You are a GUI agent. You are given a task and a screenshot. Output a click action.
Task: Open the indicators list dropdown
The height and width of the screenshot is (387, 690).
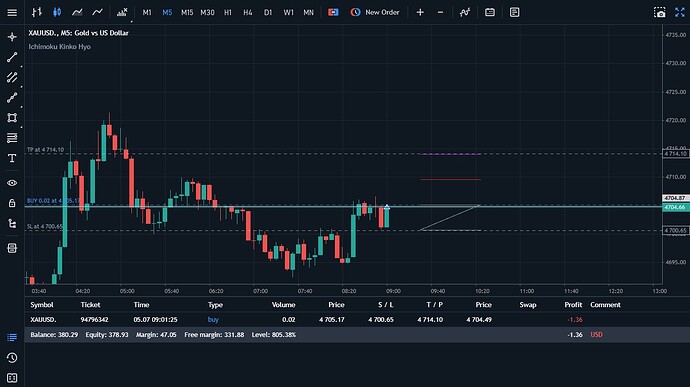tap(122, 12)
